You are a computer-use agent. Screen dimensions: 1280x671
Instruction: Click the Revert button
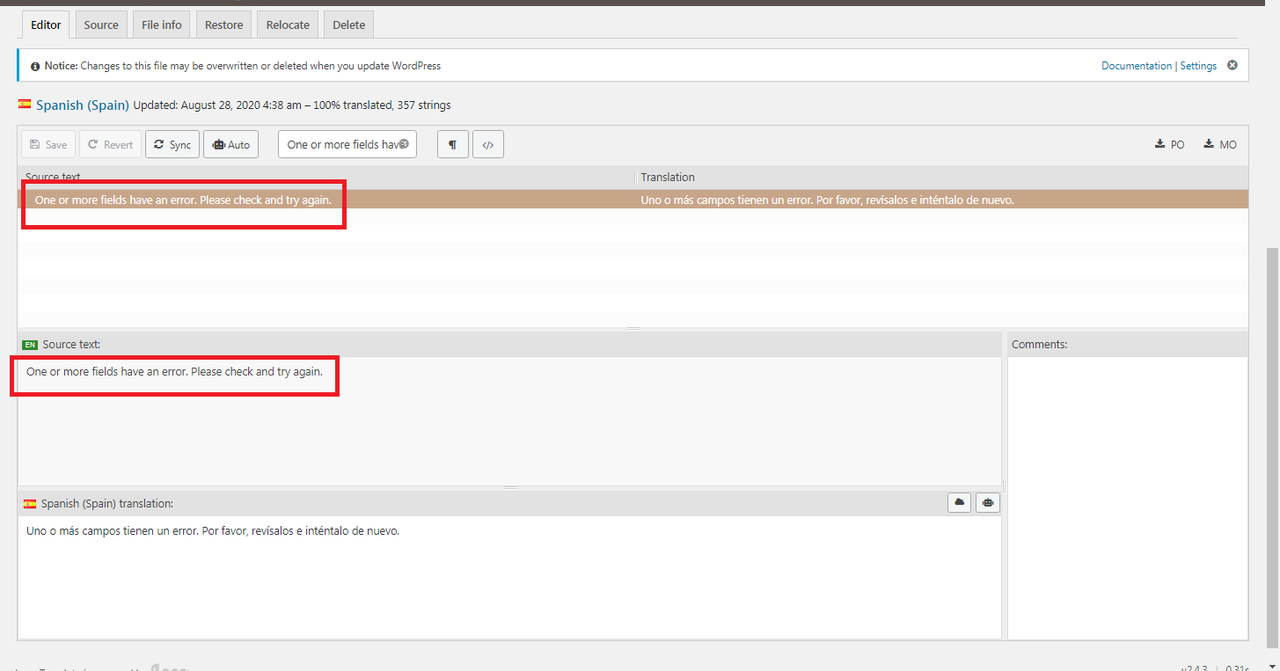tap(110, 145)
